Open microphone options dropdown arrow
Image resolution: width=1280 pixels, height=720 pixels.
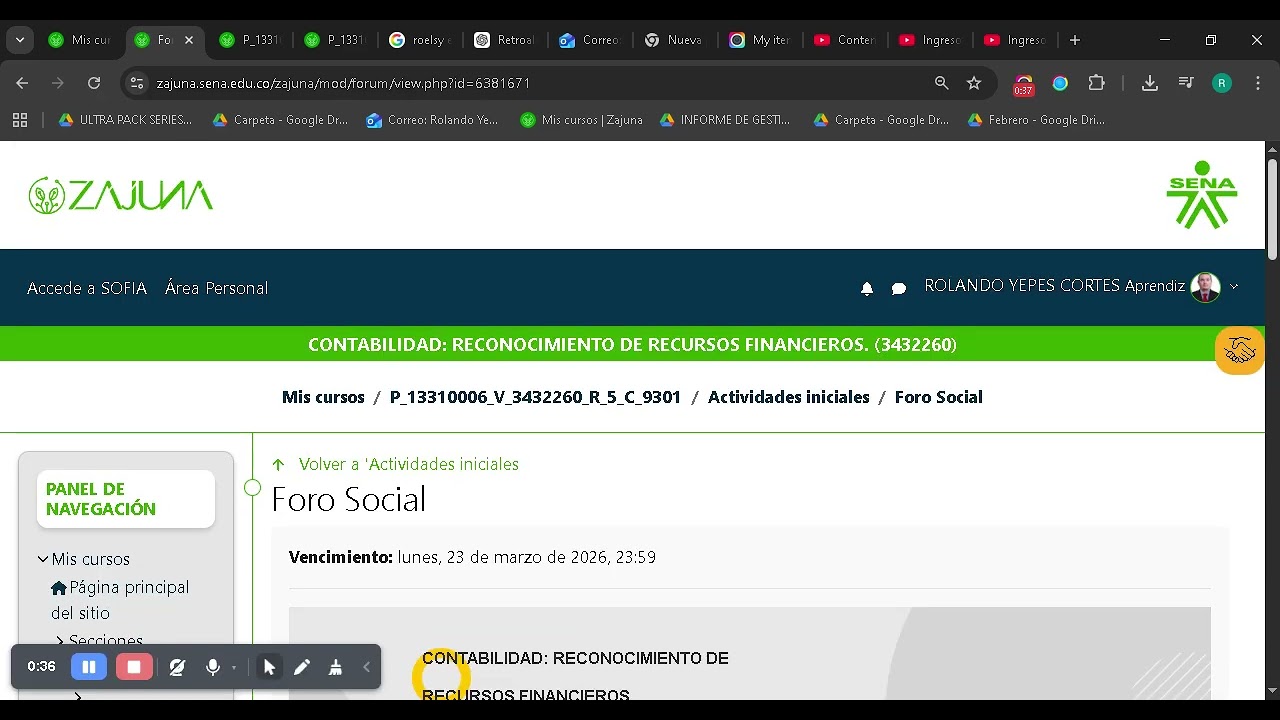click(x=234, y=668)
